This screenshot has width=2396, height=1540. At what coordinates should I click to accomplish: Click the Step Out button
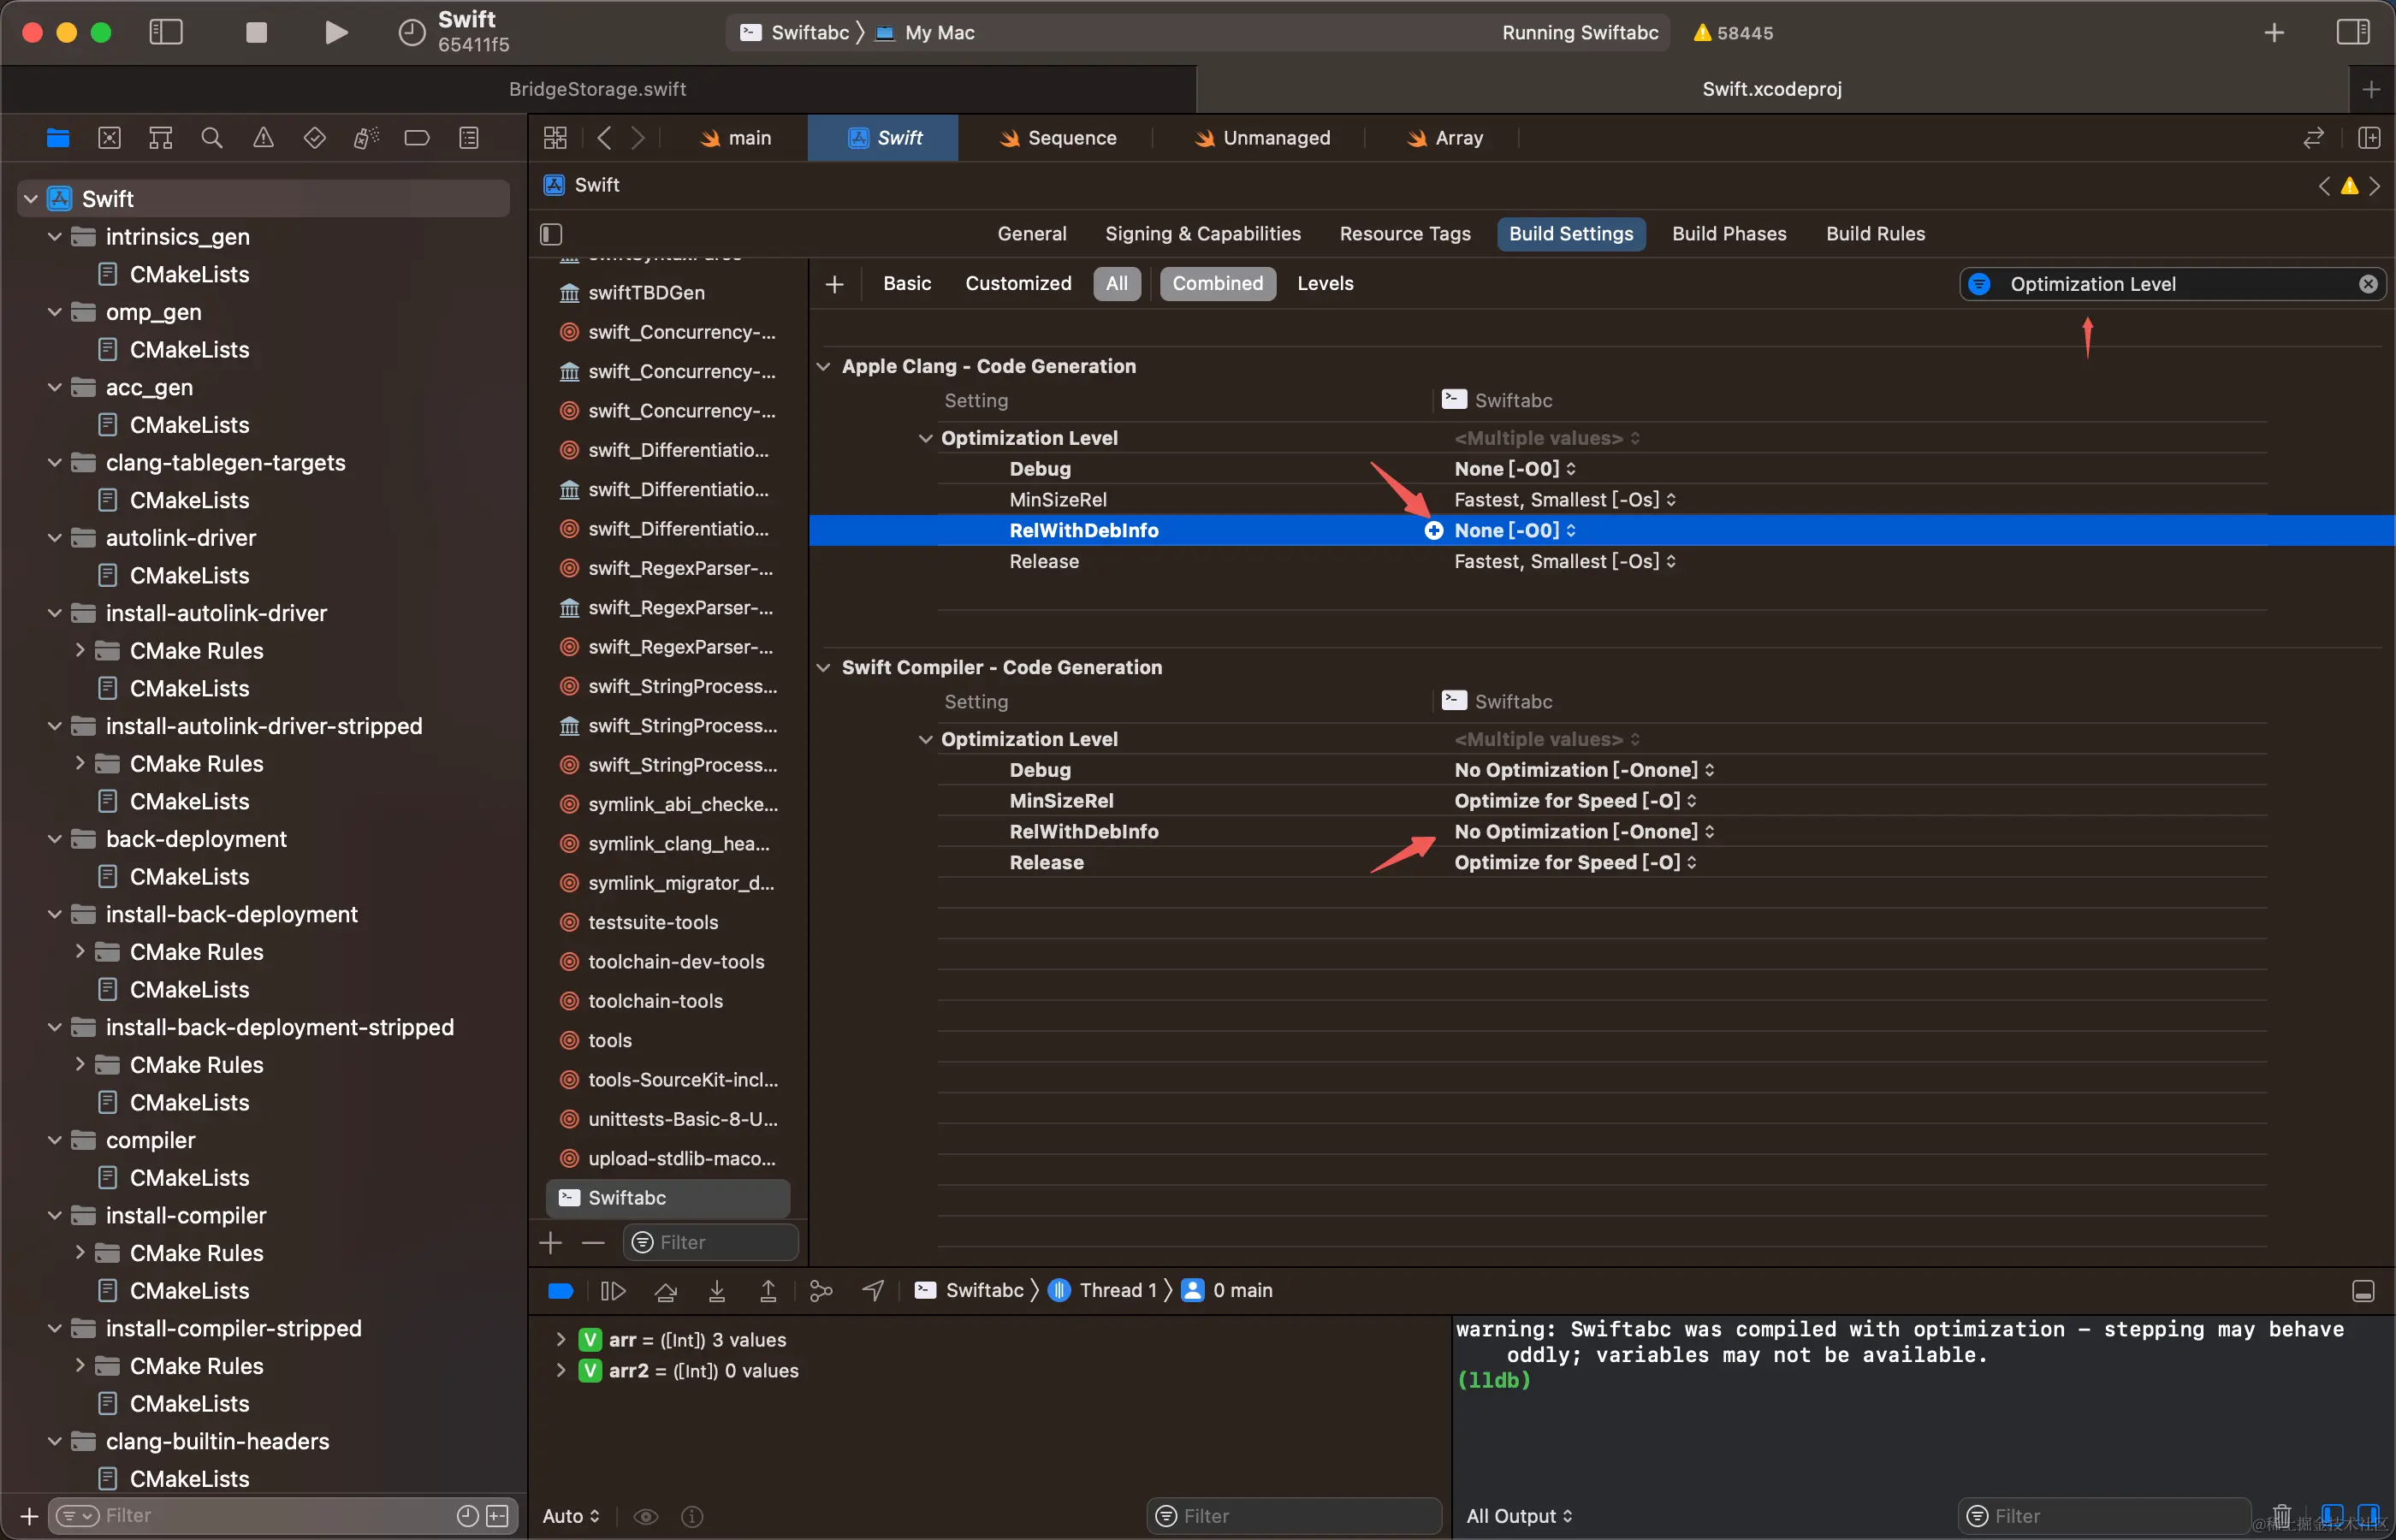coord(768,1291)
